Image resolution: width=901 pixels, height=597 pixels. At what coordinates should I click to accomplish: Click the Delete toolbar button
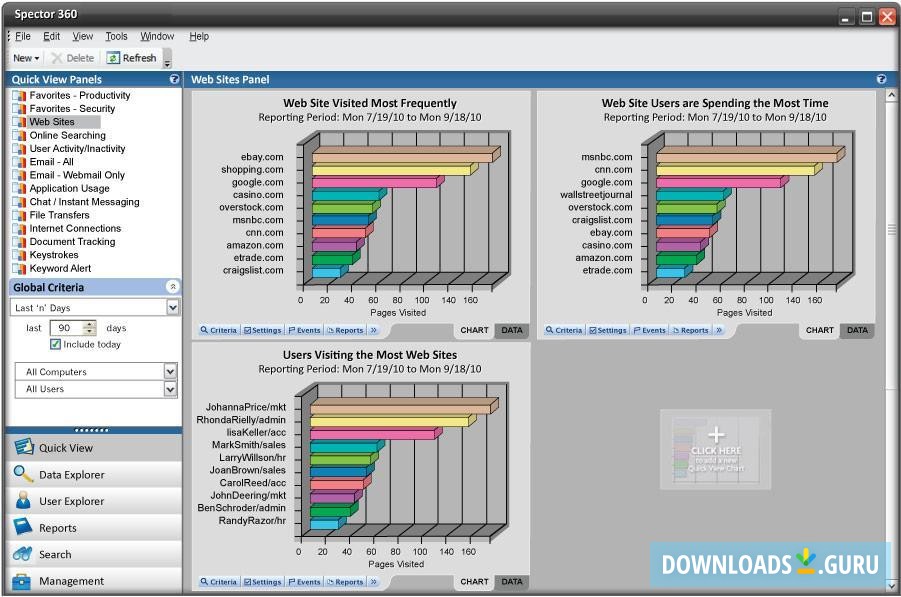coord(72,58)
